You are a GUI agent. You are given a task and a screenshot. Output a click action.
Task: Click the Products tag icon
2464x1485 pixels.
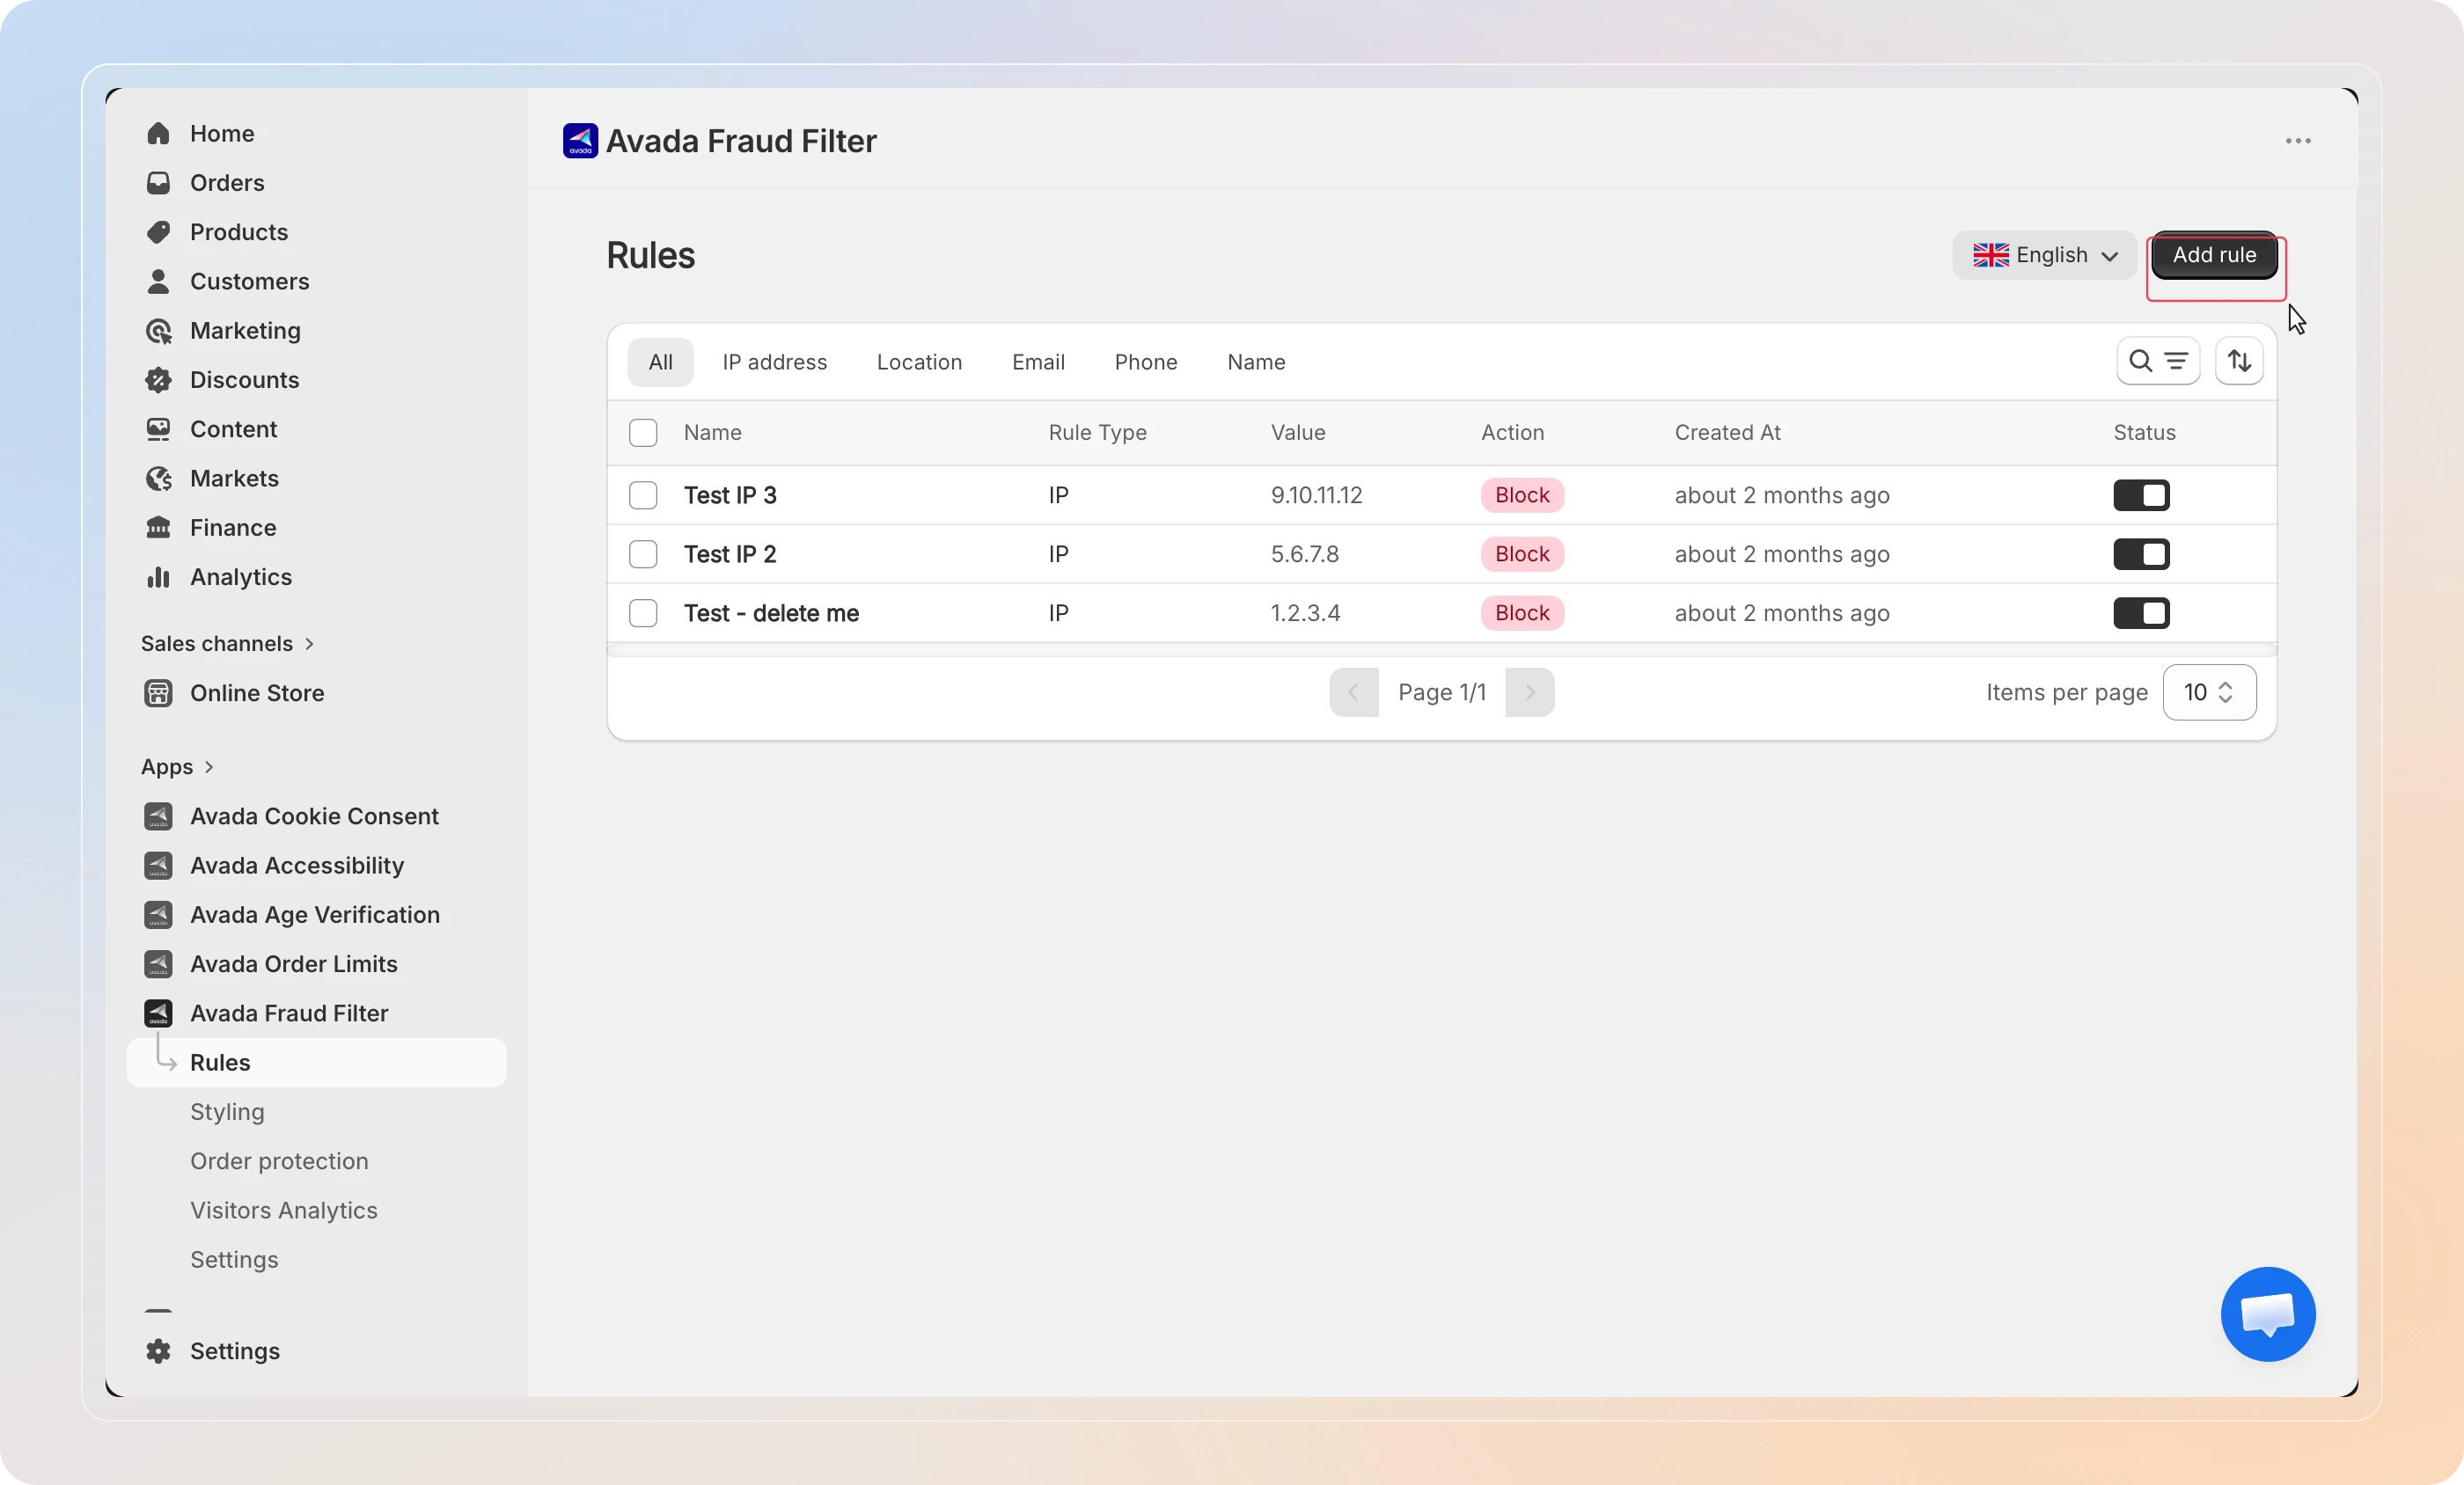click(x=158, y=232)
